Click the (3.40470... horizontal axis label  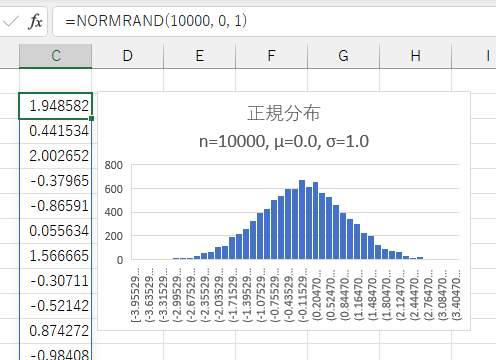pos(456,294)
